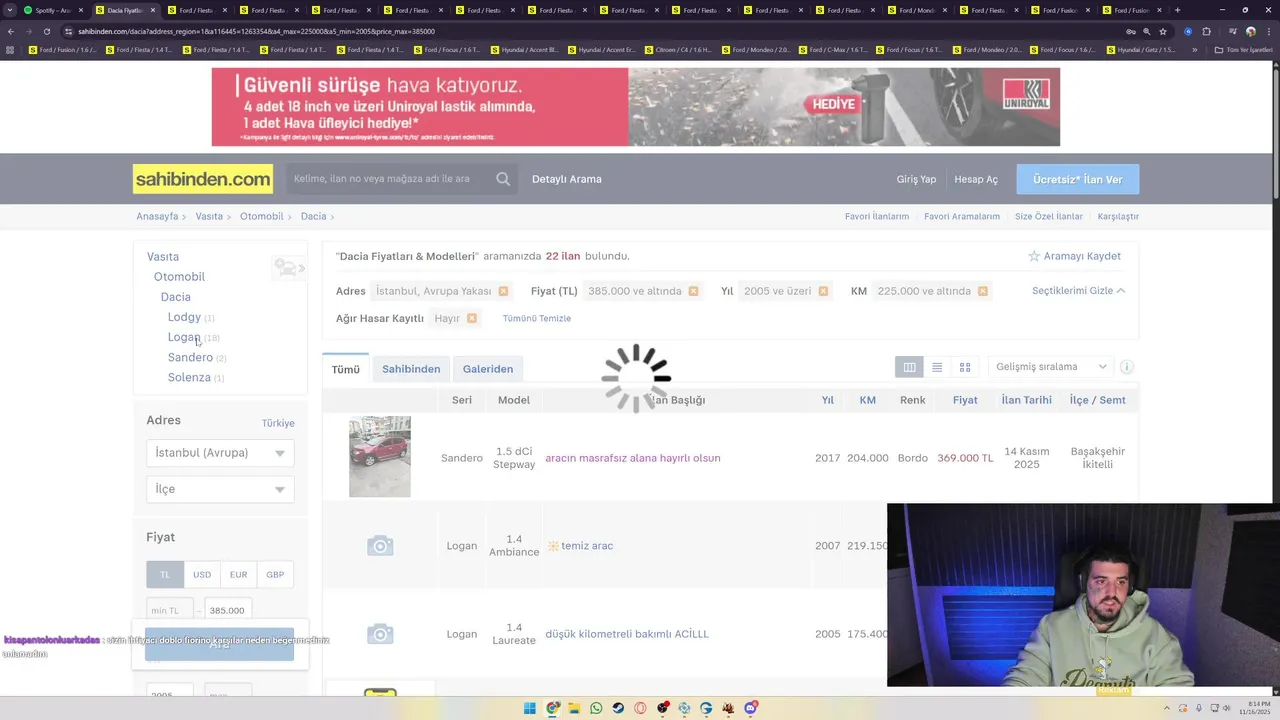Click the max price field showing 385.000
This screenshot has height=720, width=1280.
click(x=228, y=610)
